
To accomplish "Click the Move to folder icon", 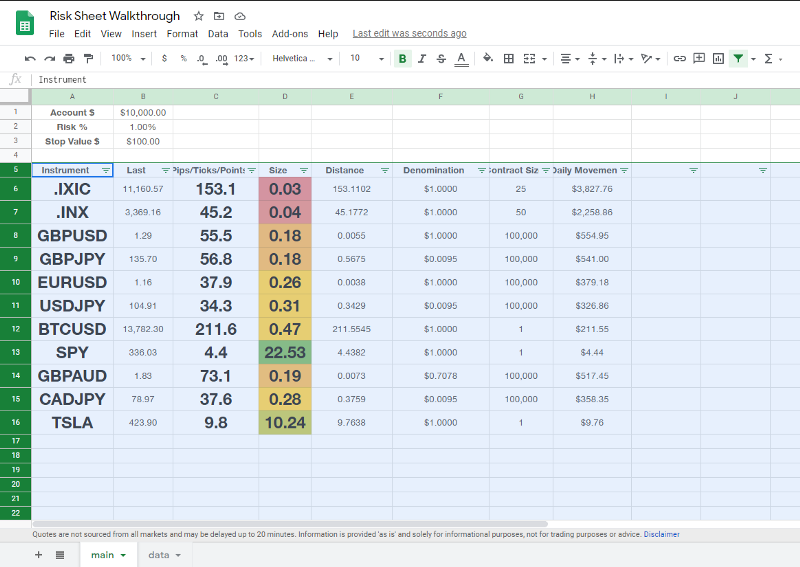I will point(219,16).
